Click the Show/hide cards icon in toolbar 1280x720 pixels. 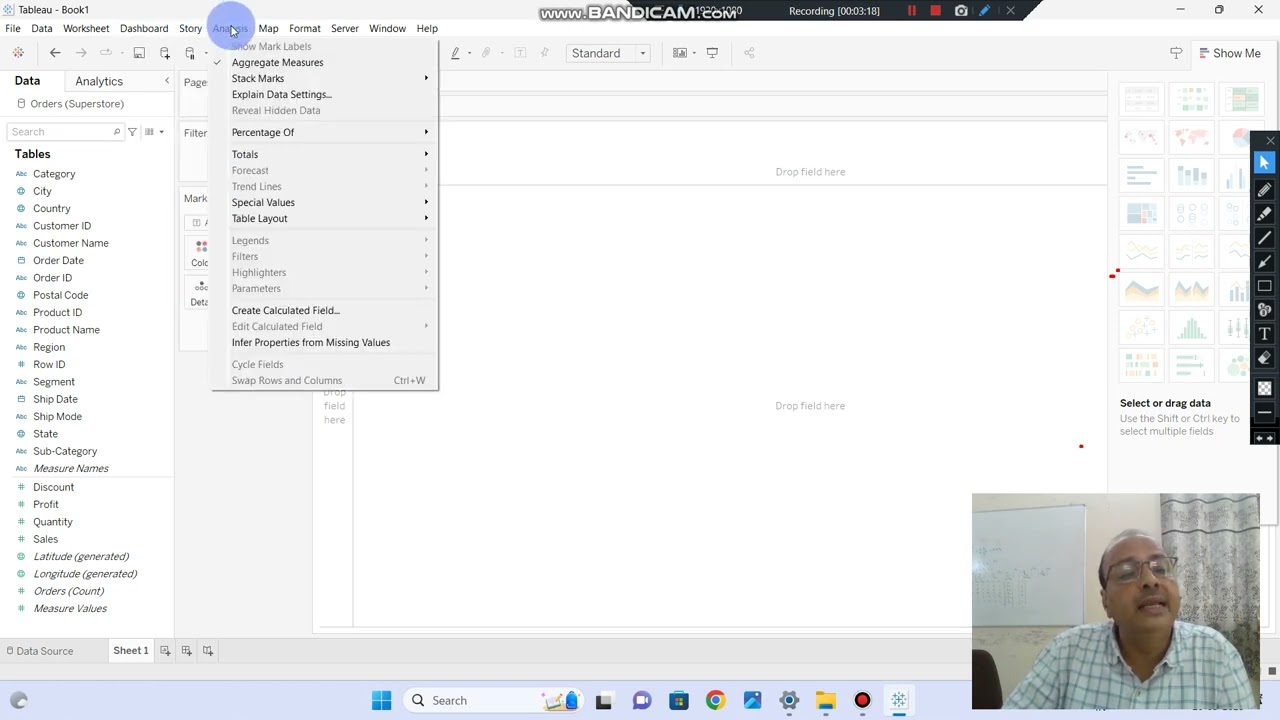click(x=679, y=53)
